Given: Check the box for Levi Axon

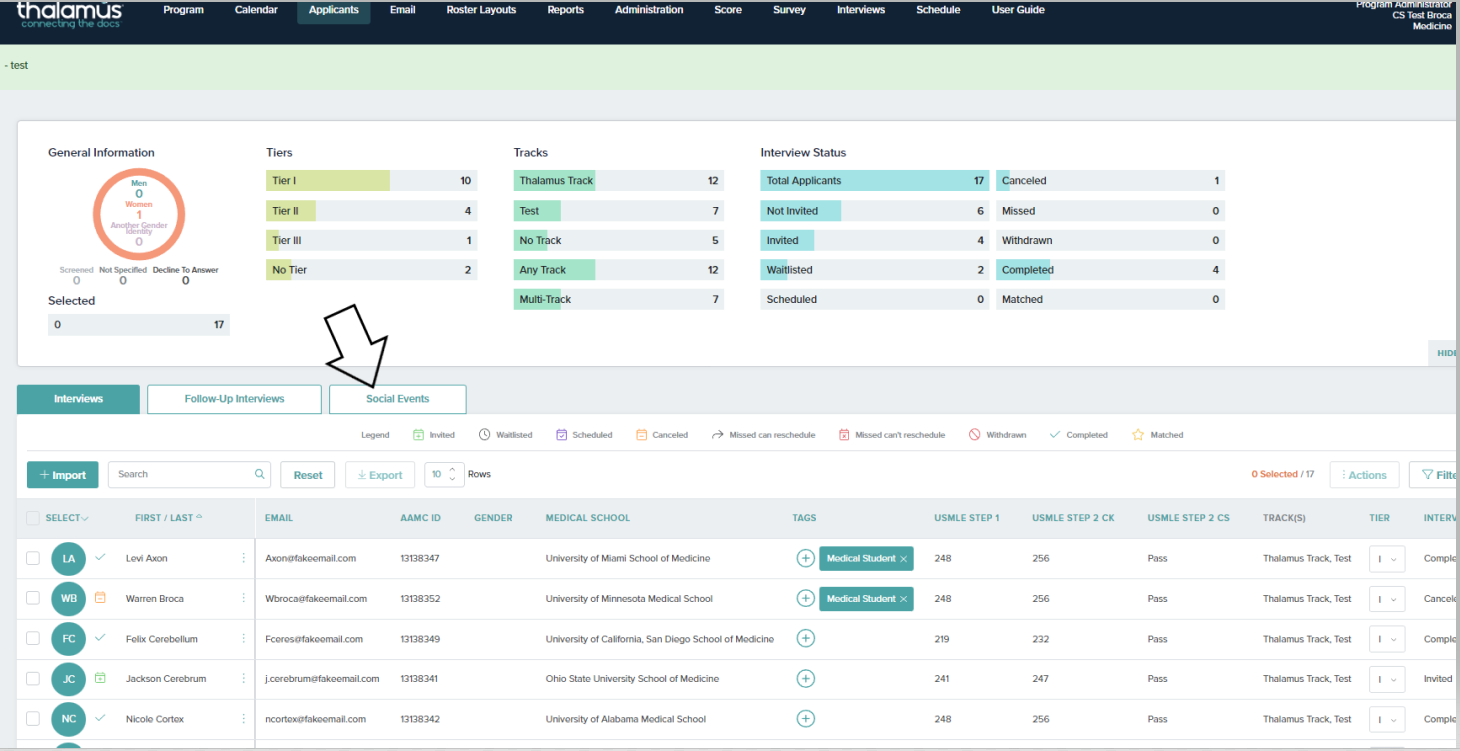Looking at the screenshot, I should coord(33,558).
